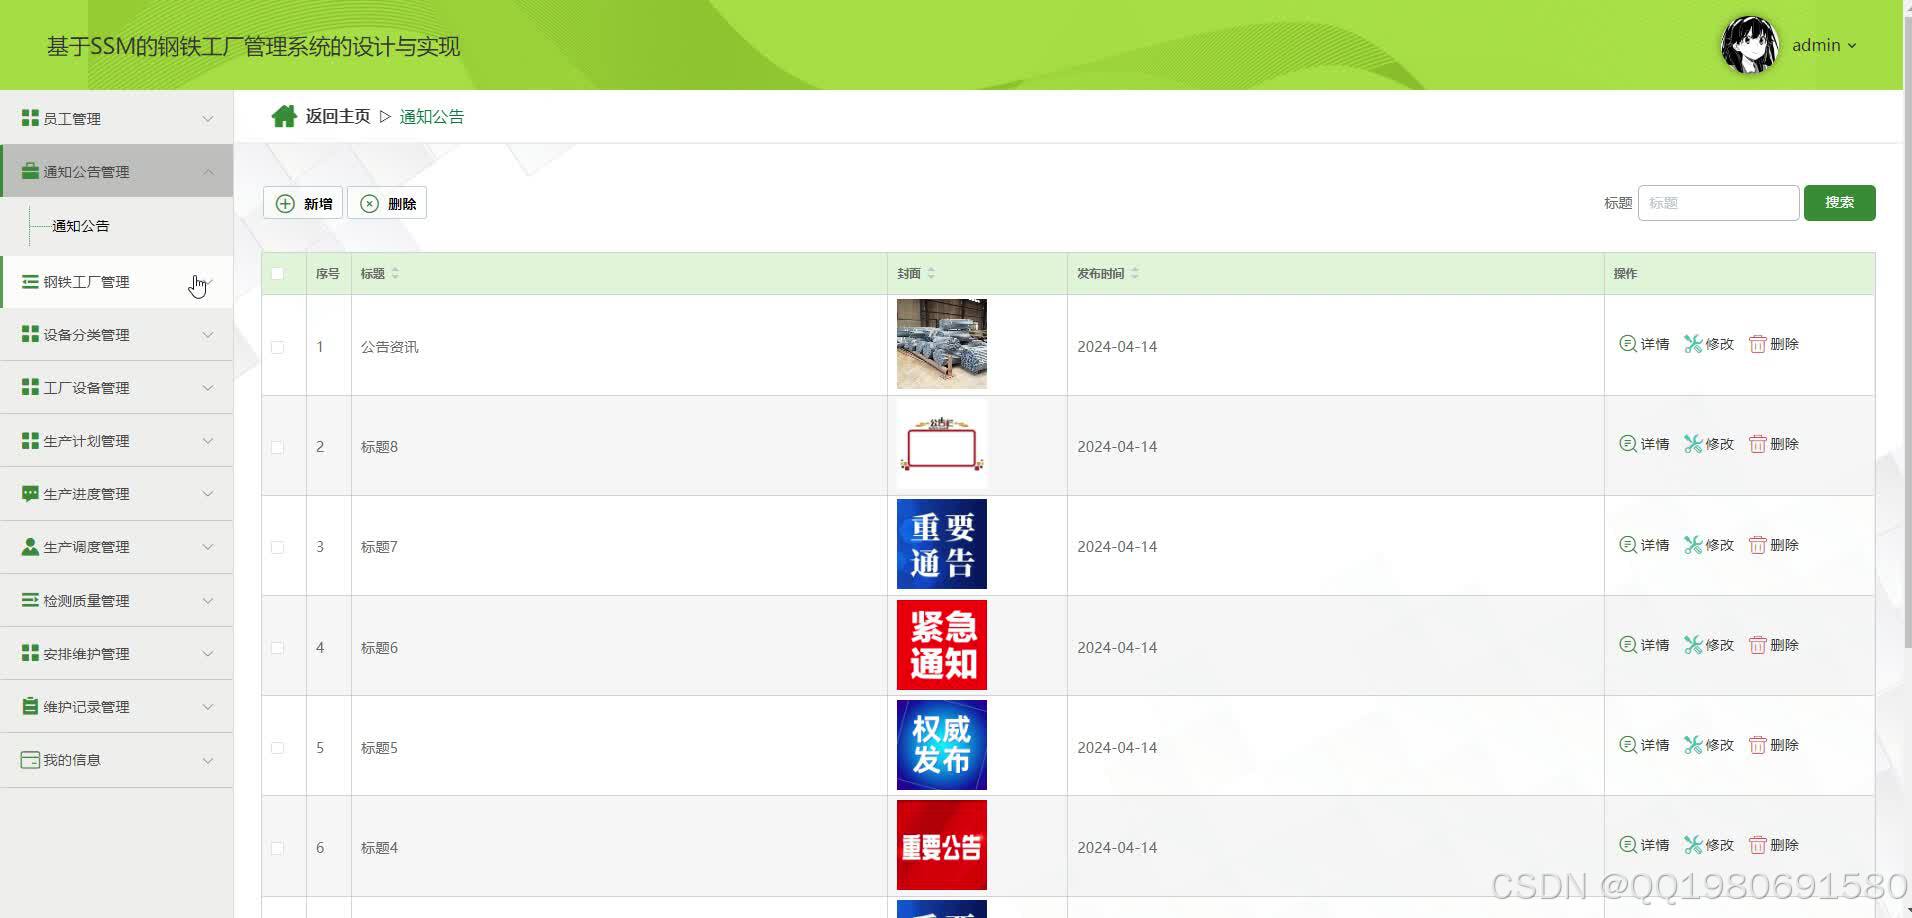
Task: Select 生产计划管理 menu label
Action: pyautogui.click(x=86, y=441)
